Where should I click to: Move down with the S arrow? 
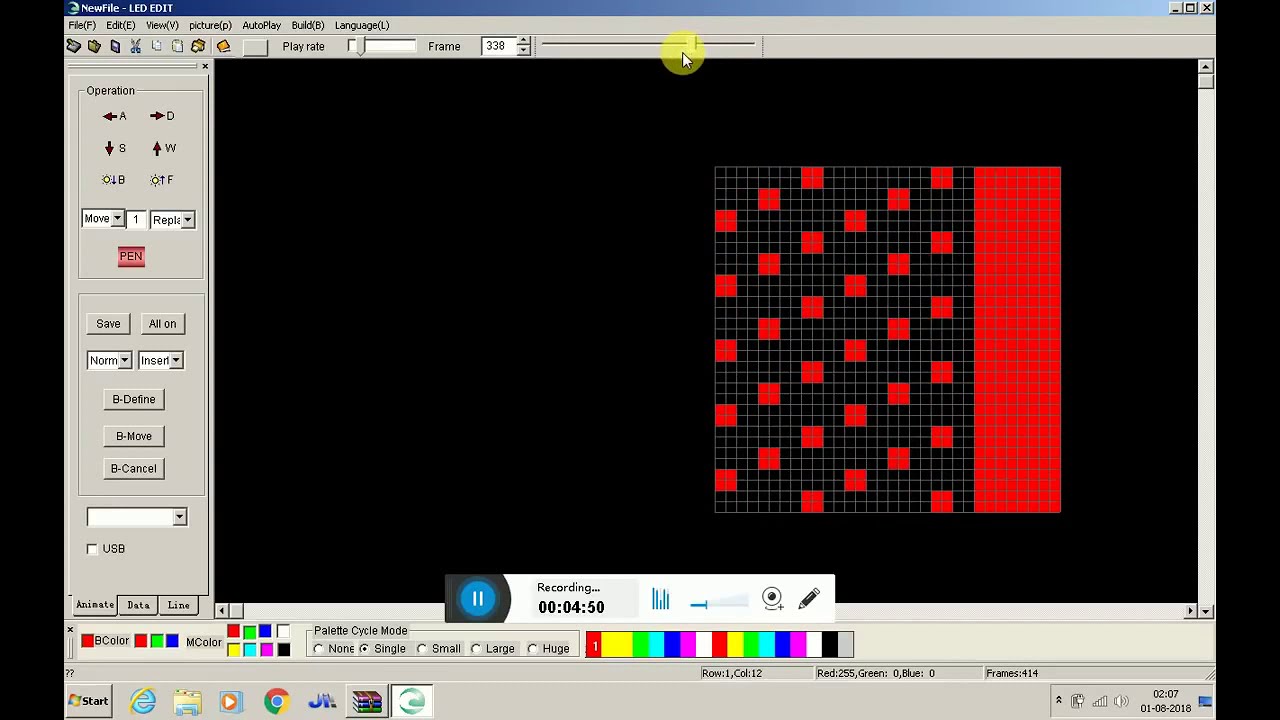[114, 148]
